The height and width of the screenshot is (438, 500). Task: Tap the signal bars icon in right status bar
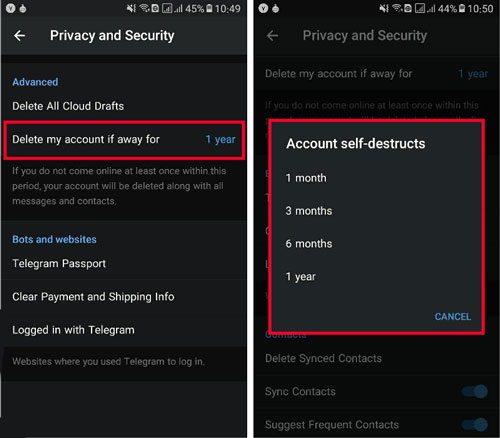tap(431, 8)
